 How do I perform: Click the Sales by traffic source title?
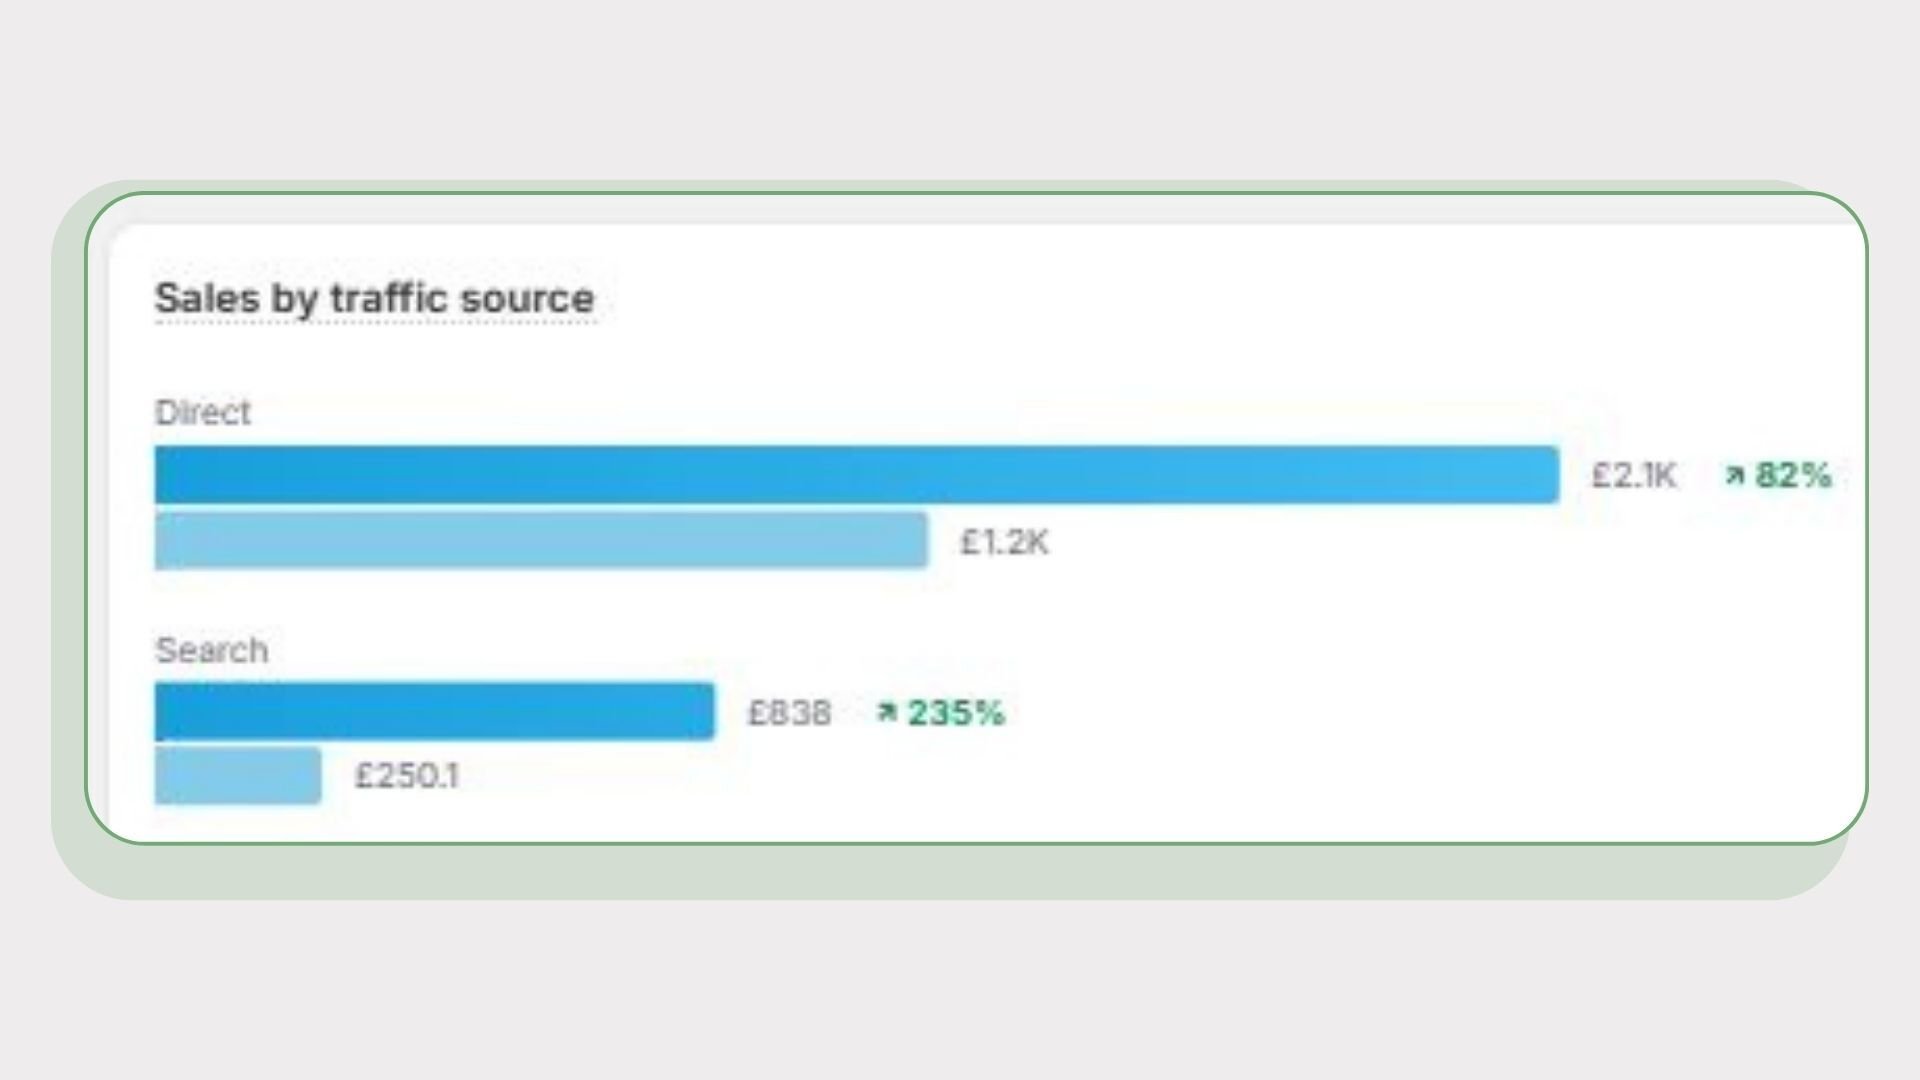click(x=374, y=298)
